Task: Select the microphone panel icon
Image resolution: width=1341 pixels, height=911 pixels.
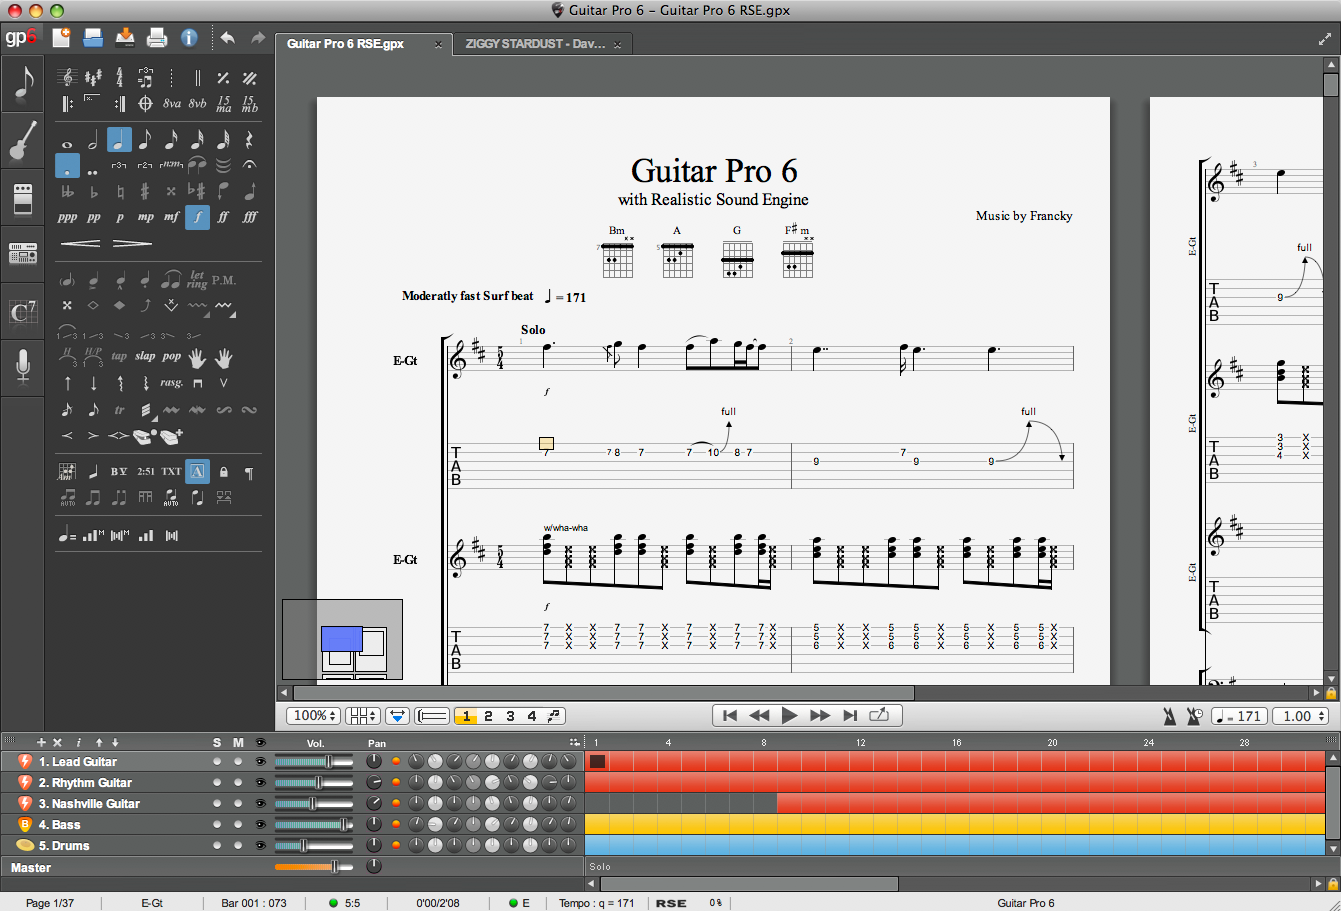Action: coord(21,366)
